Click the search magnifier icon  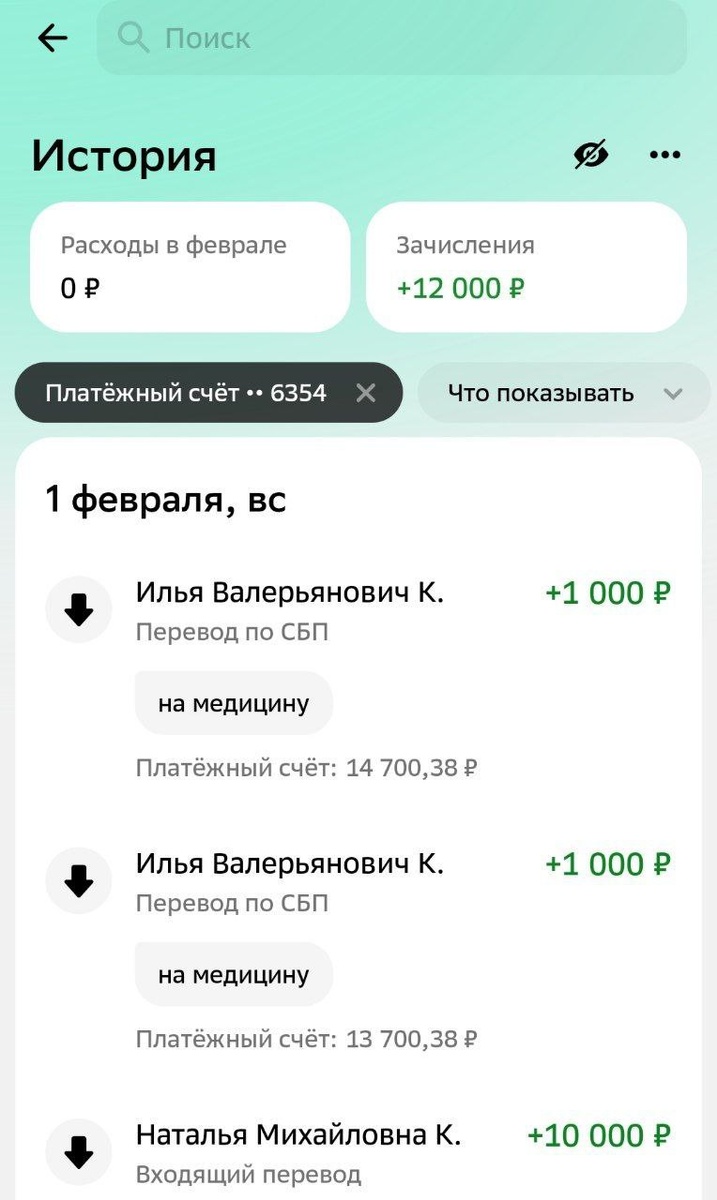click(x=133, y=38)
